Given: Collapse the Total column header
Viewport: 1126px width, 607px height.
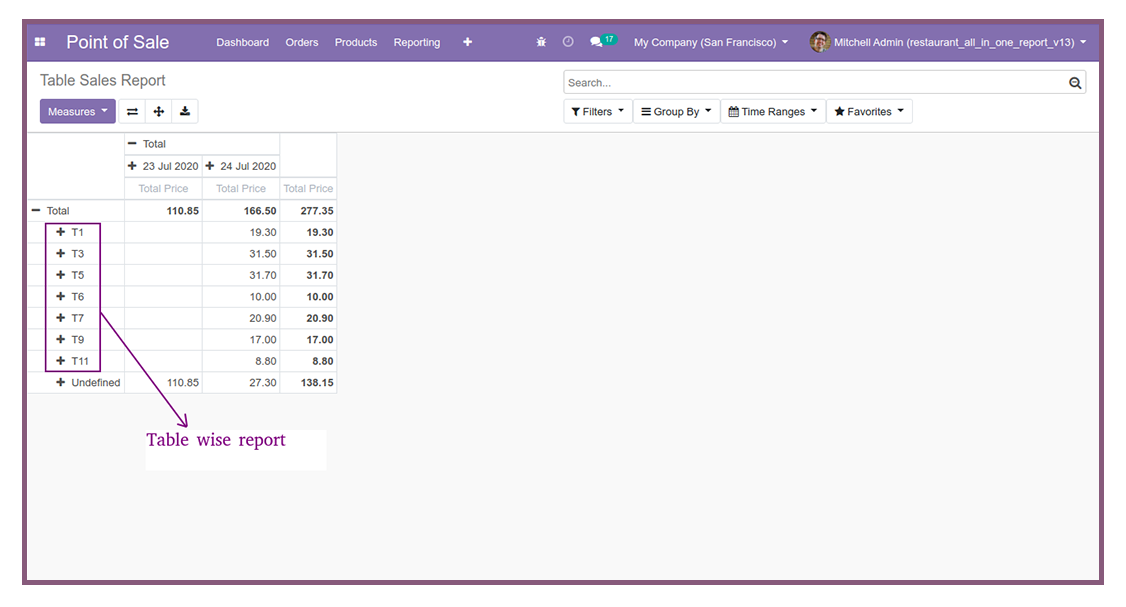Looking at the screenshot, I should pos(202,144).
